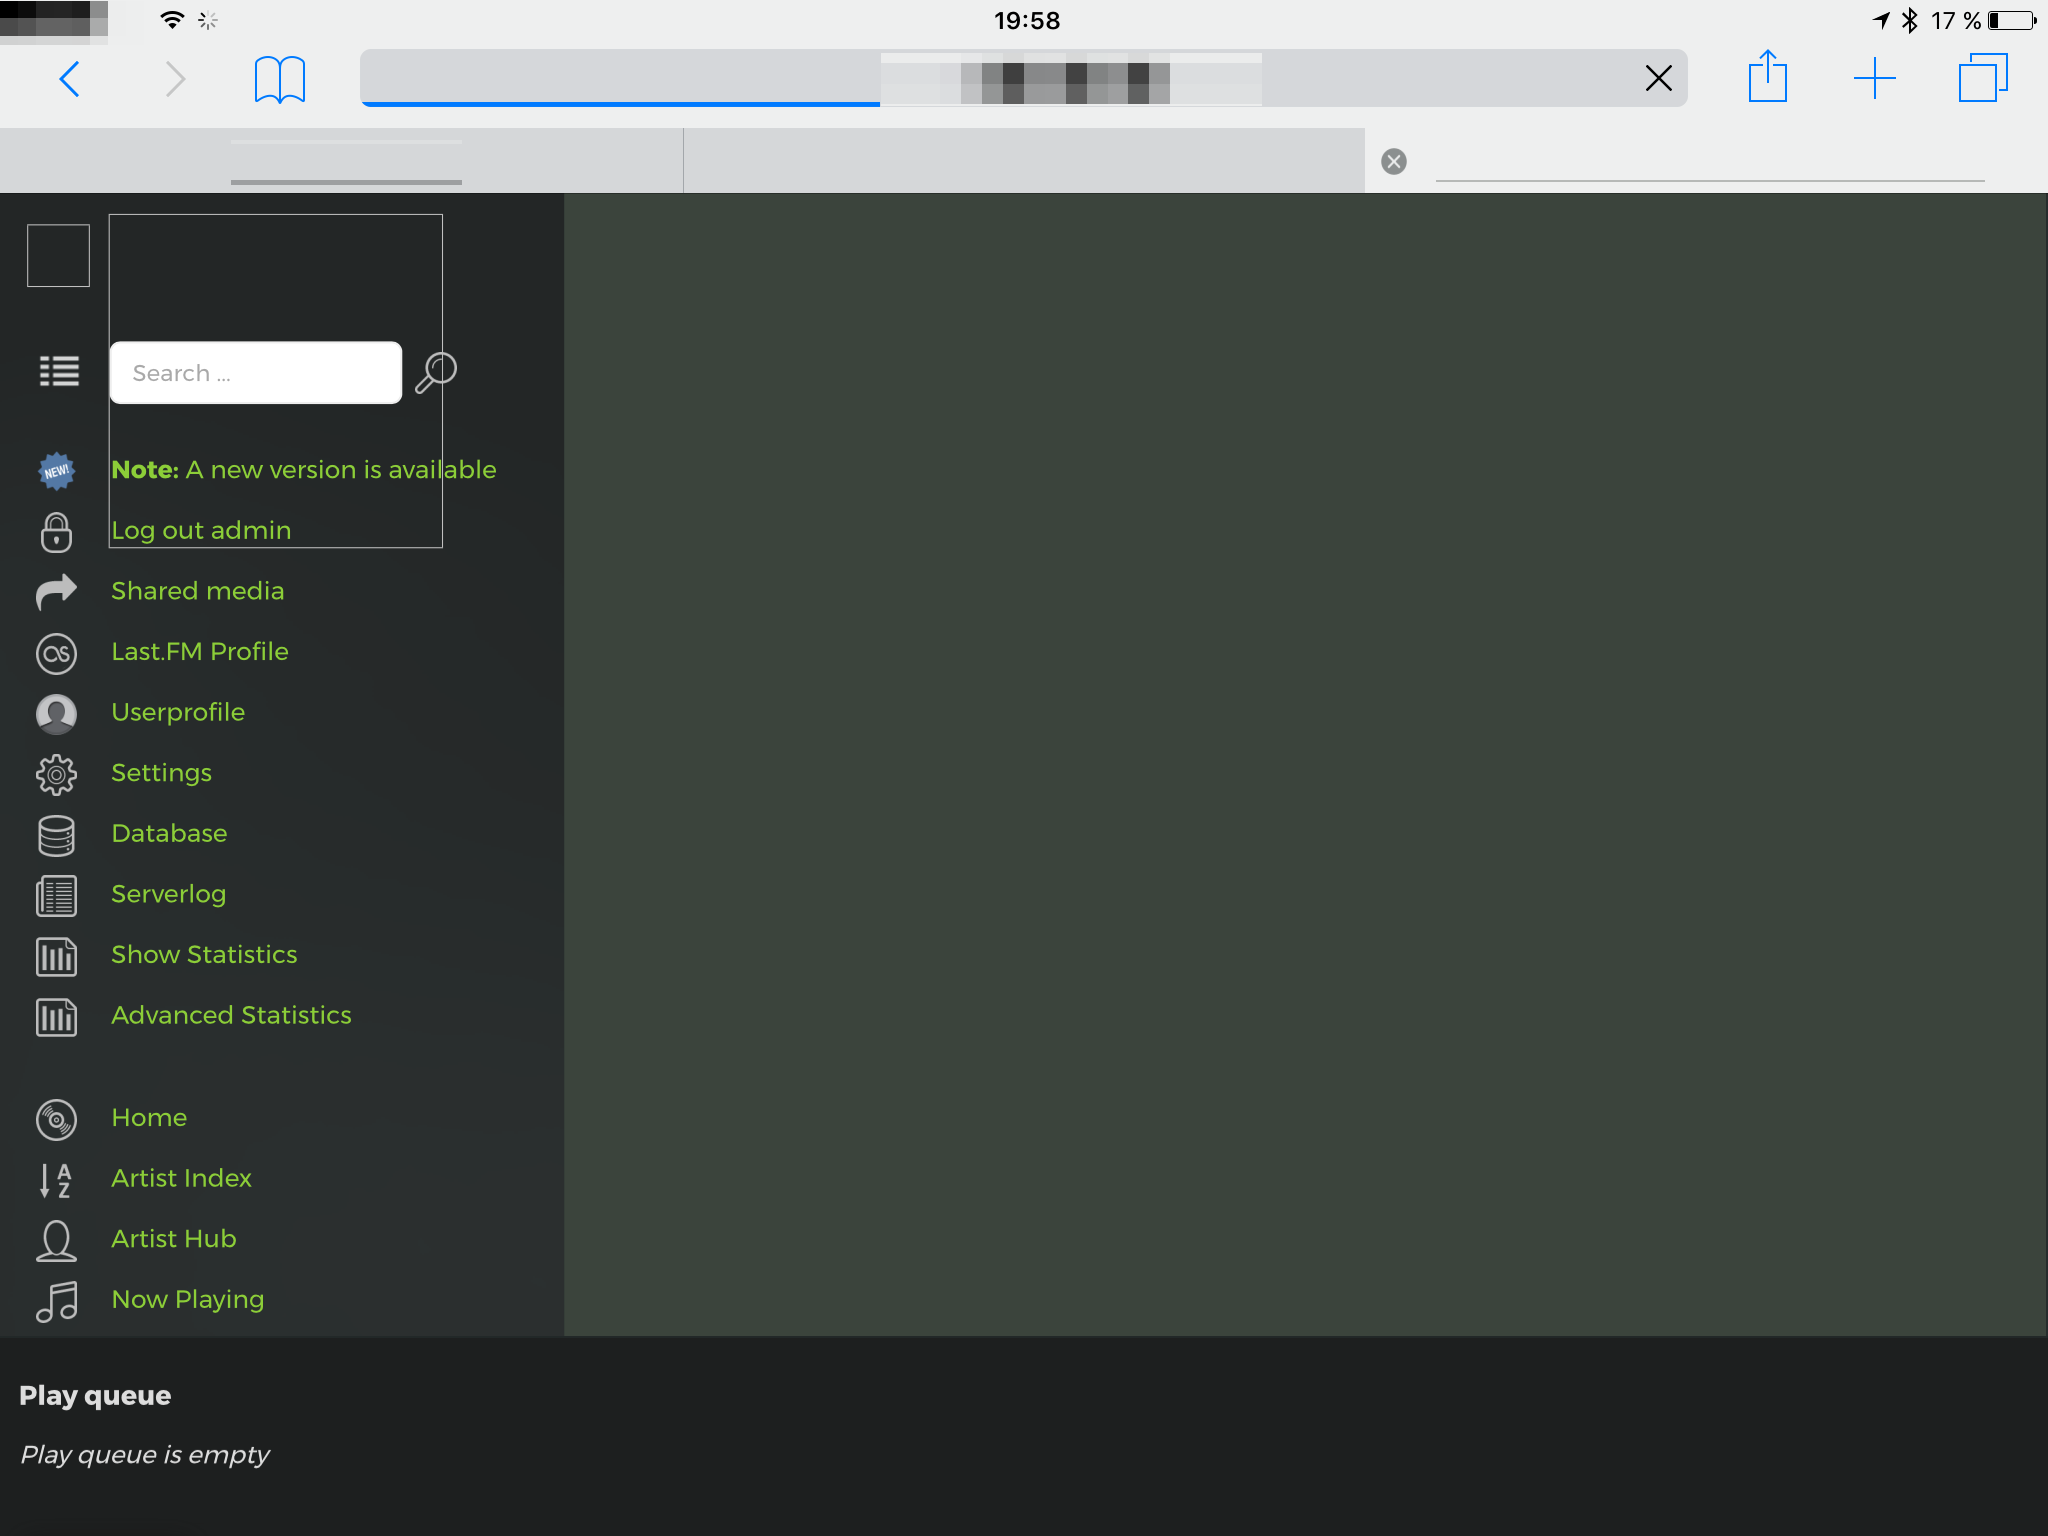The image size is (2048, 1536).
Task: Click the Settings gear icon
Action: point(56,774)
